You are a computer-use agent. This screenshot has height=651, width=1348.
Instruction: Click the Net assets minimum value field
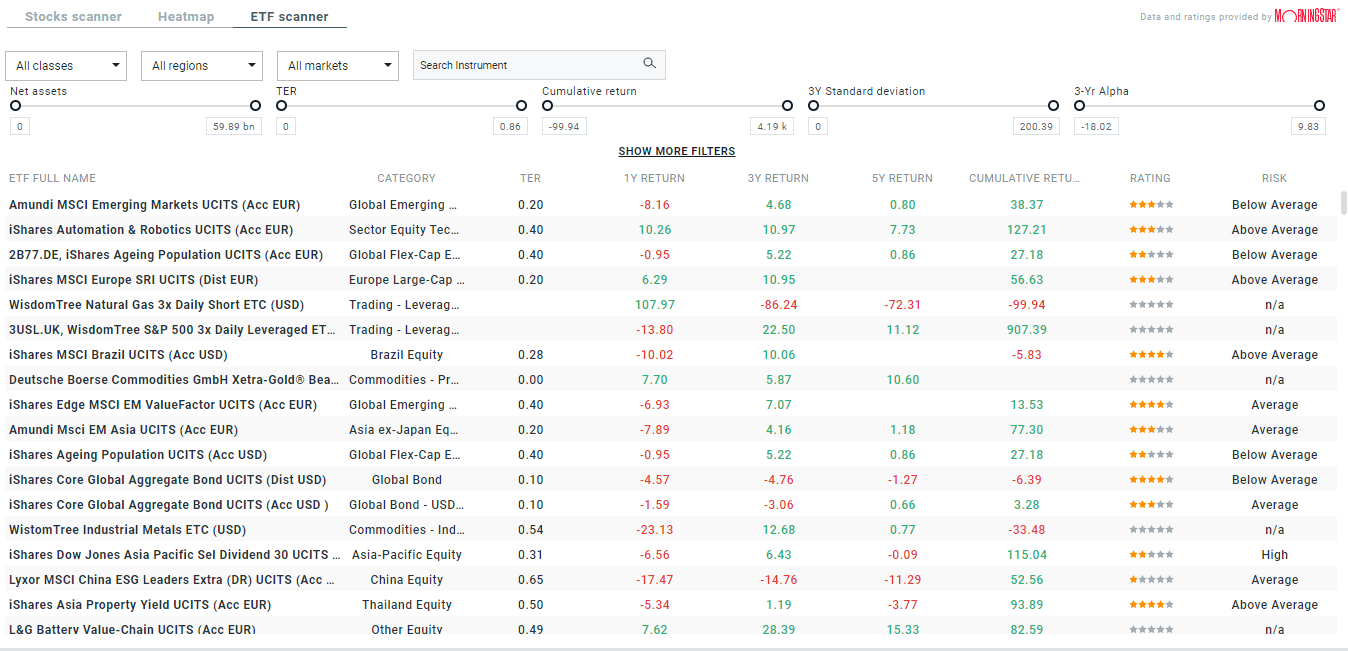pos(19,125)
